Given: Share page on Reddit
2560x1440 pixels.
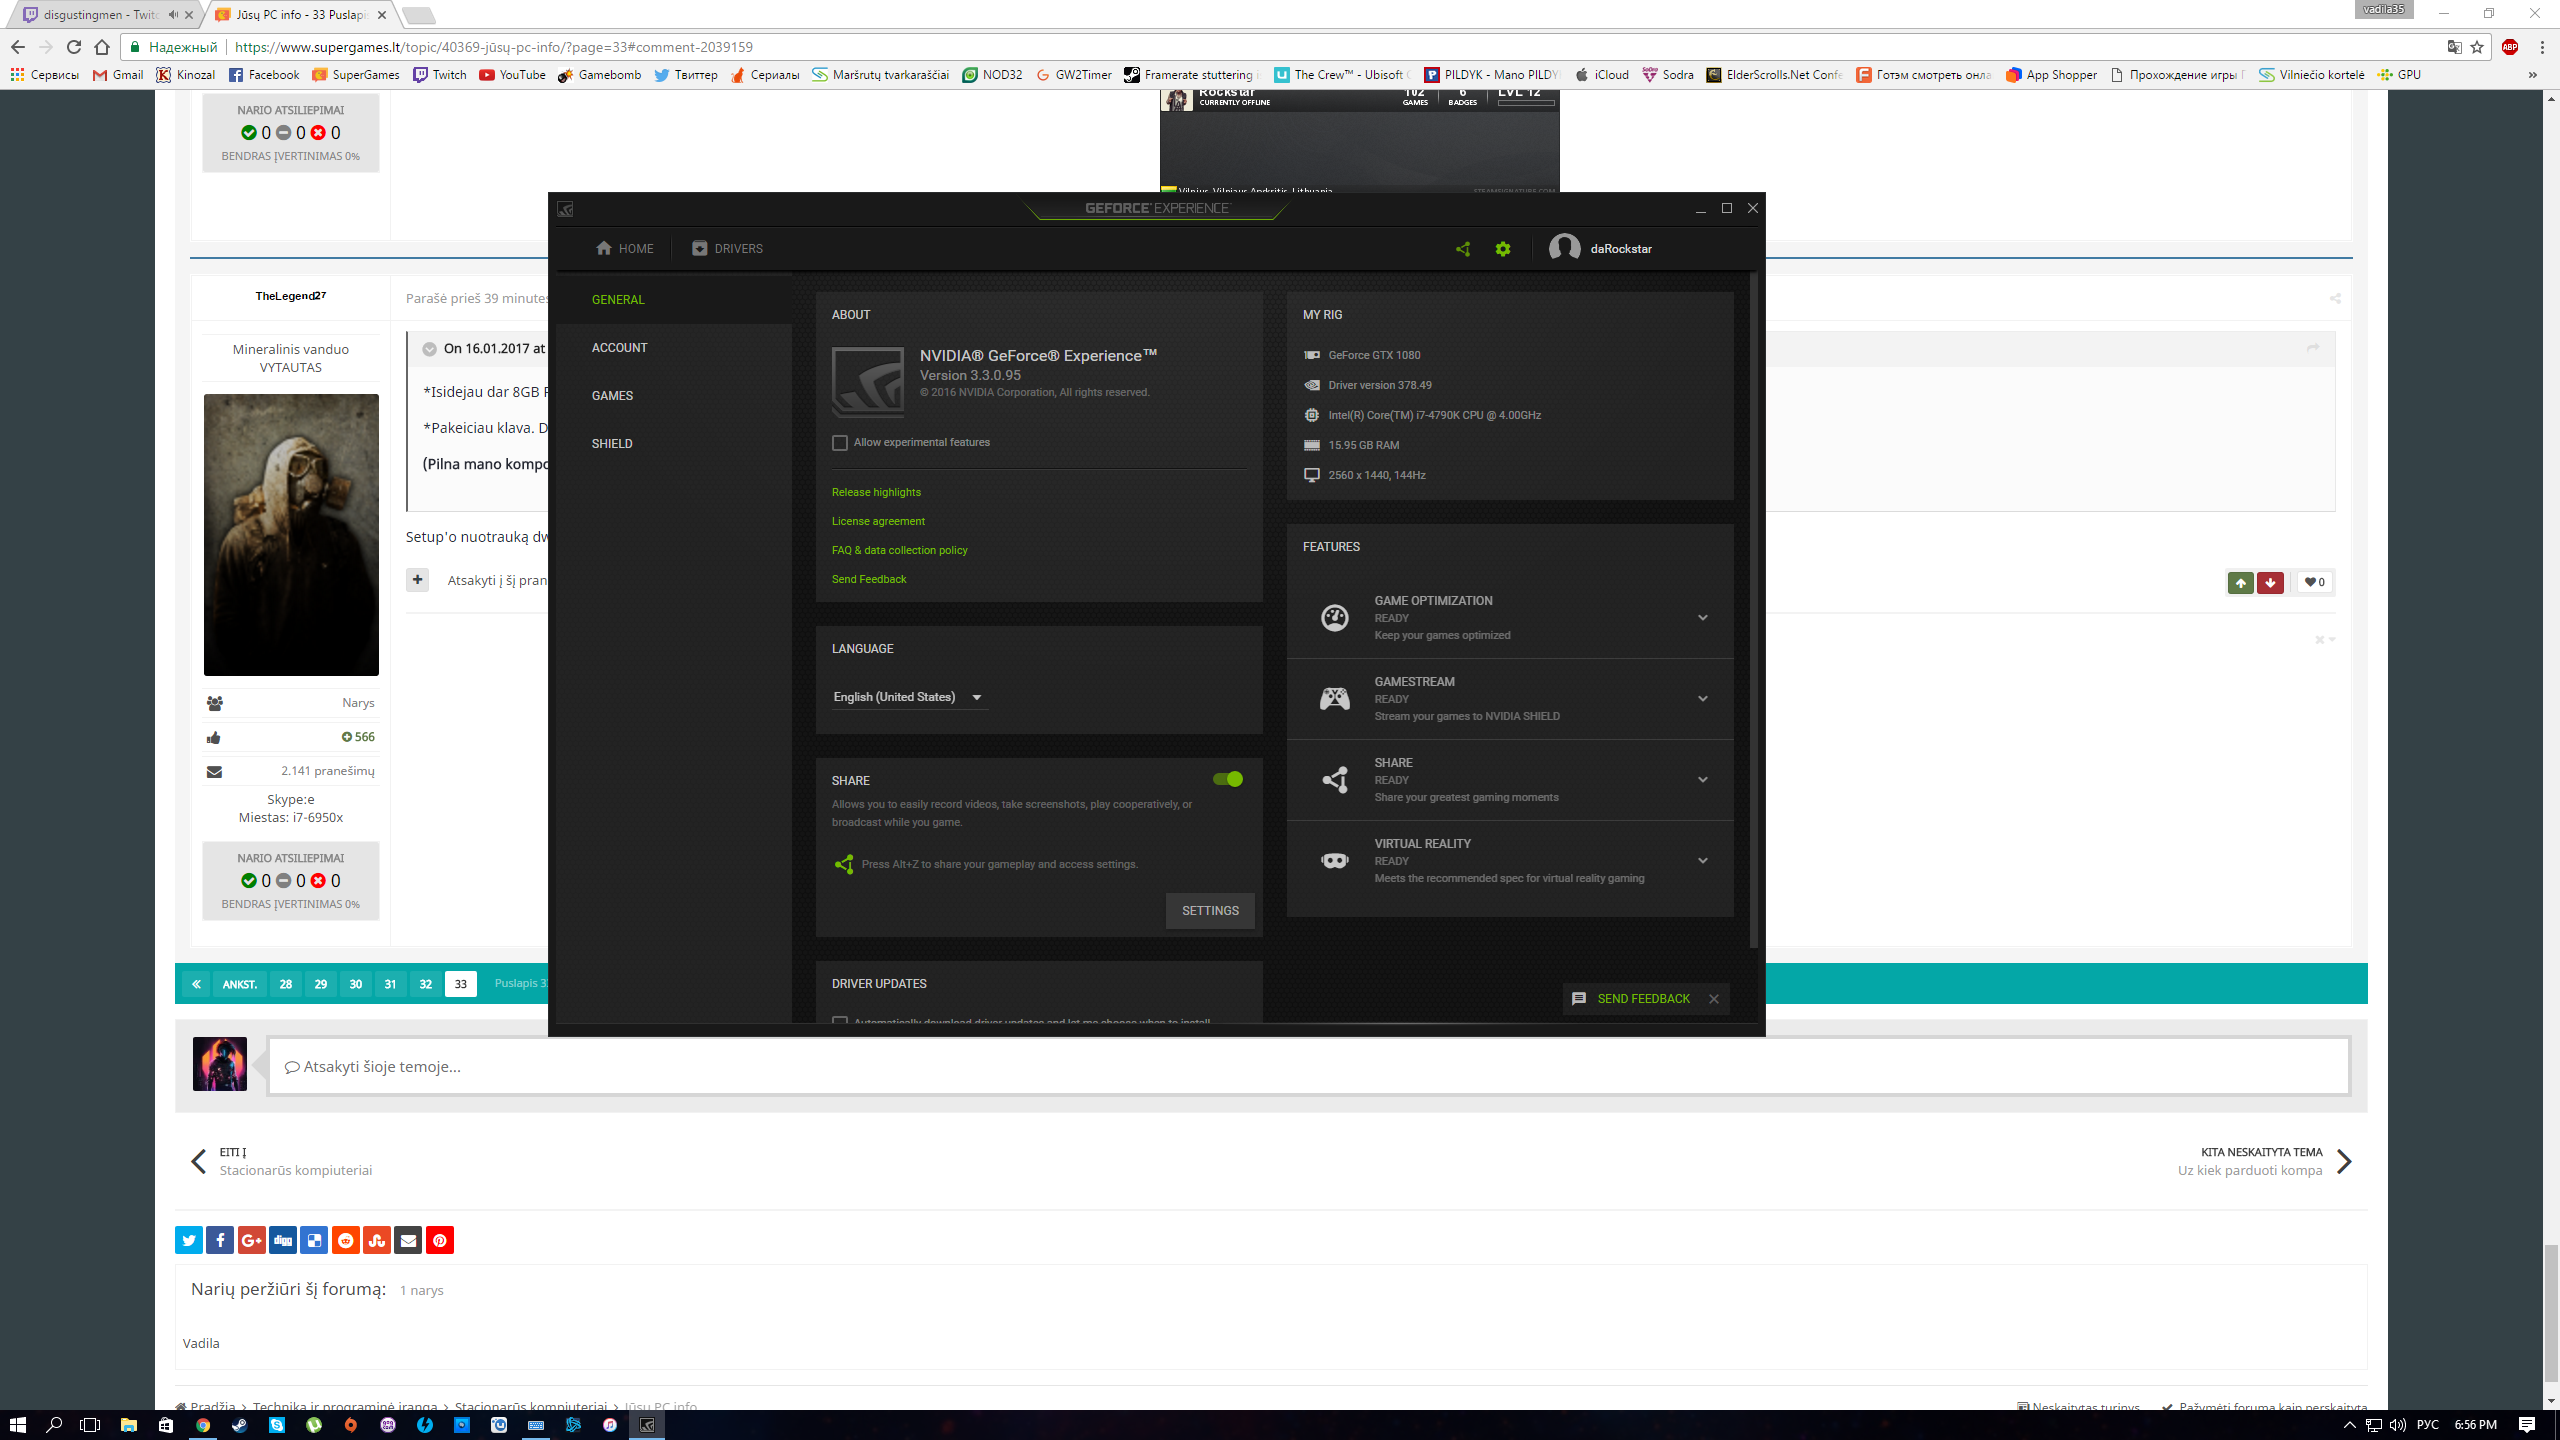Looking at the screenshot, I should (346, 1240).
